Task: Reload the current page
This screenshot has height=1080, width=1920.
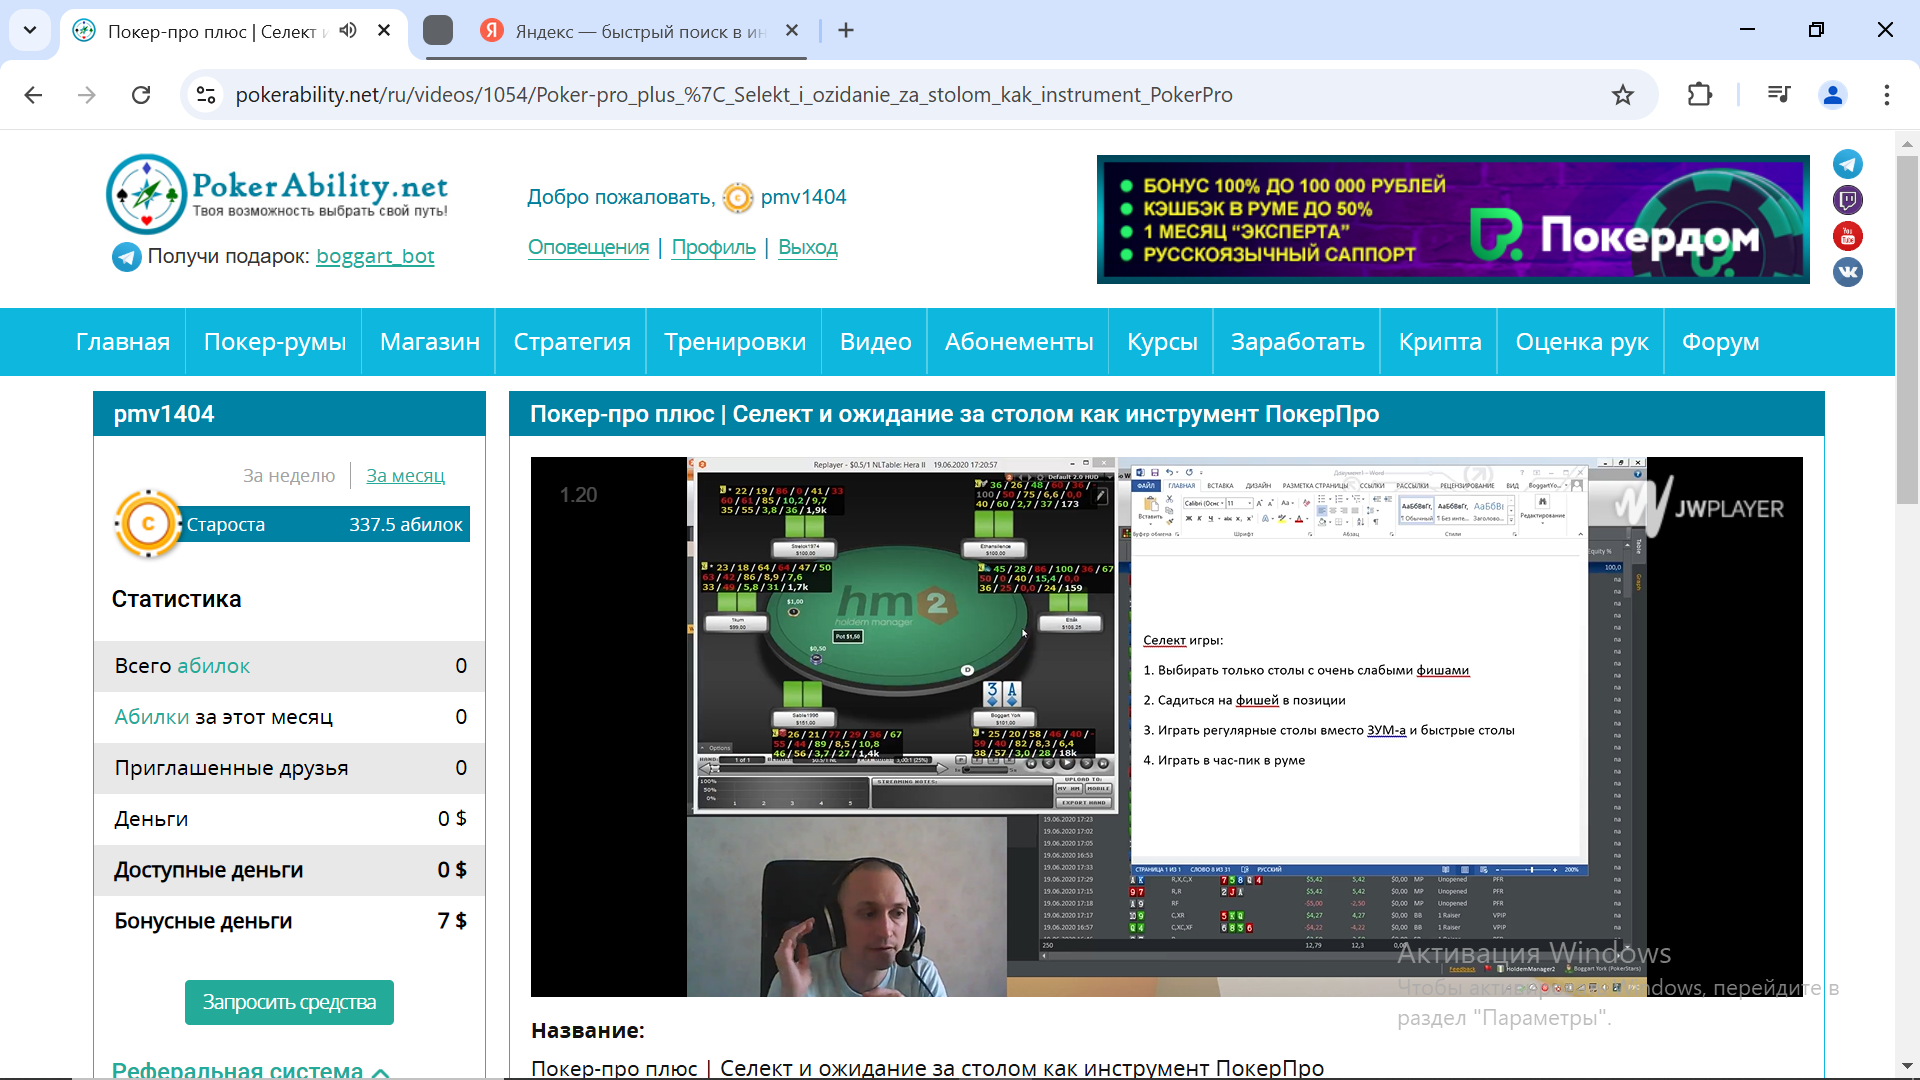Action: [x=141, y=95]
